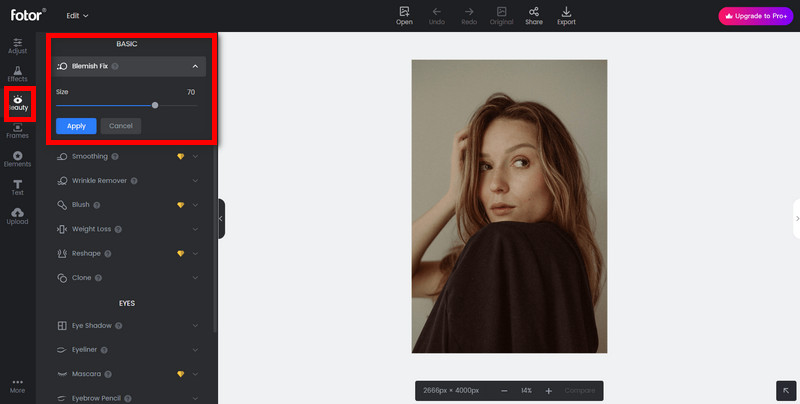Screen dimensions: 800x404
Task: Open the Elements panel
Action: [17, 158]
